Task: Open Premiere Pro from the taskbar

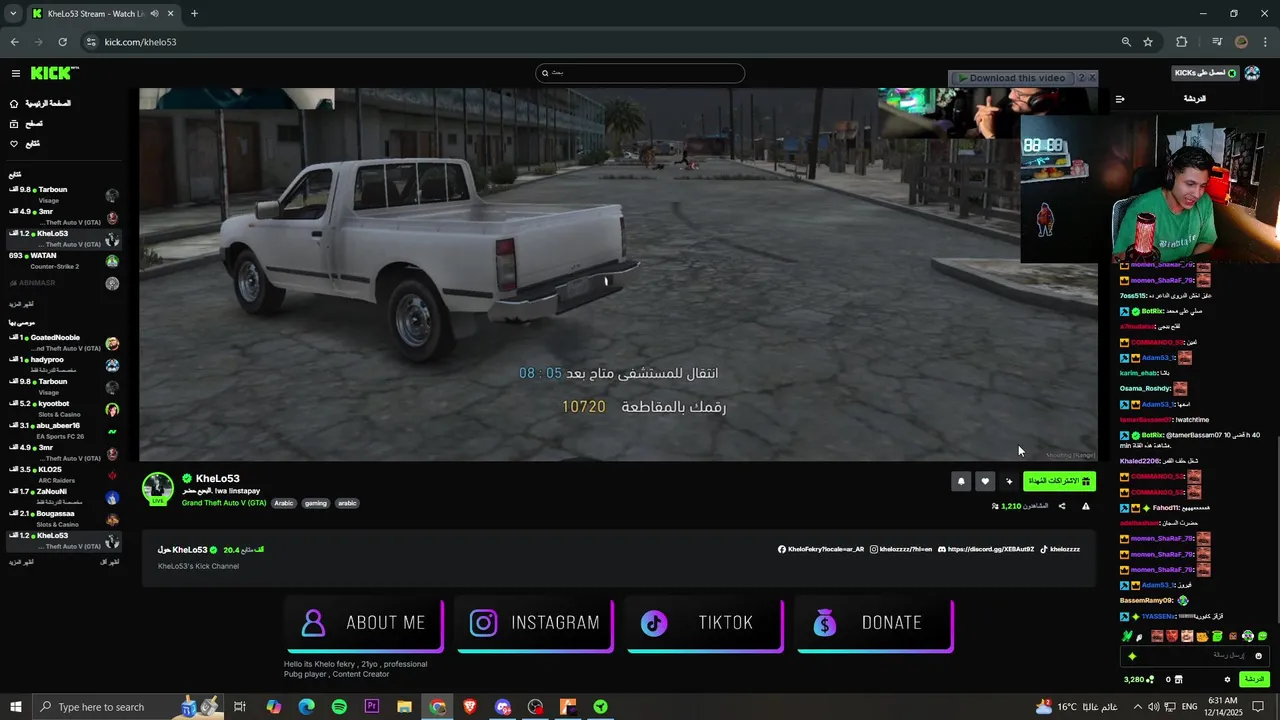Action: (372, 707)
